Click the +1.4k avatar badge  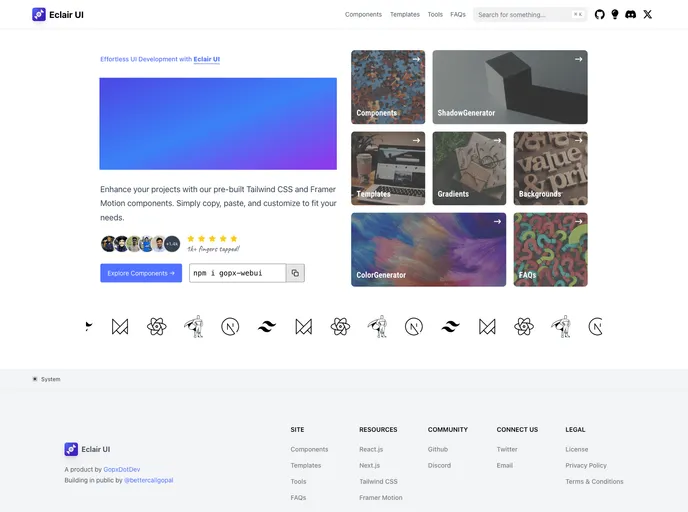pyautogui.click(x=172, y=243)
